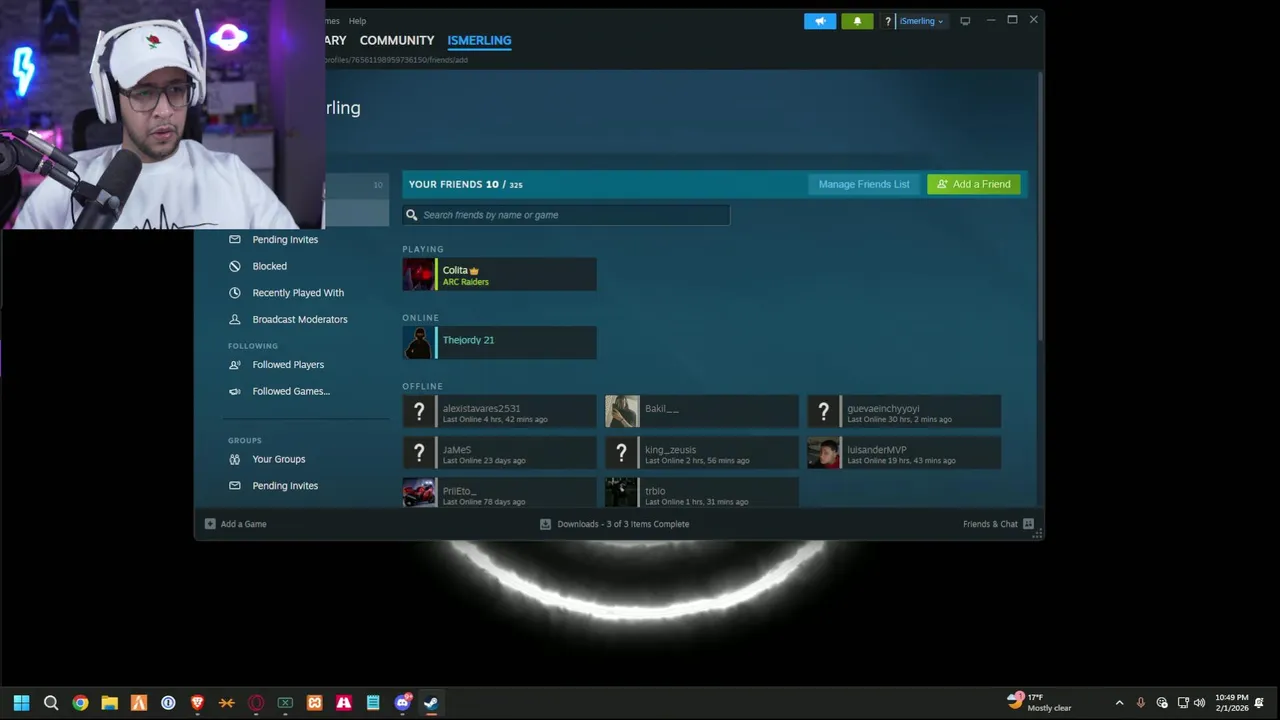Open Windows taskbar Search
The height and width of the screenshot is (720, 1280).
point(51,703)
